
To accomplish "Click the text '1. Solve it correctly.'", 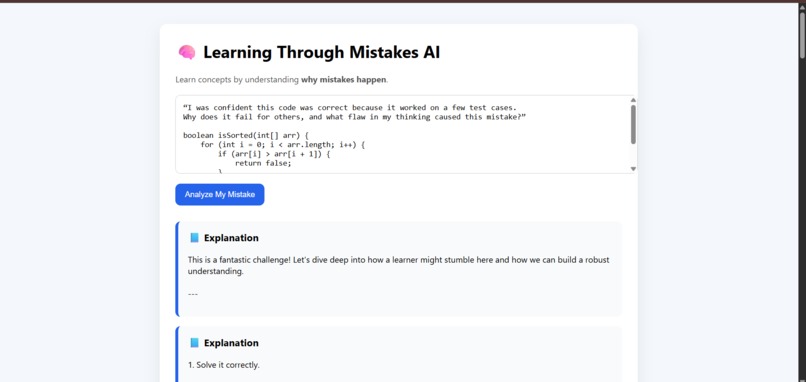I will (x=224, y=365).
